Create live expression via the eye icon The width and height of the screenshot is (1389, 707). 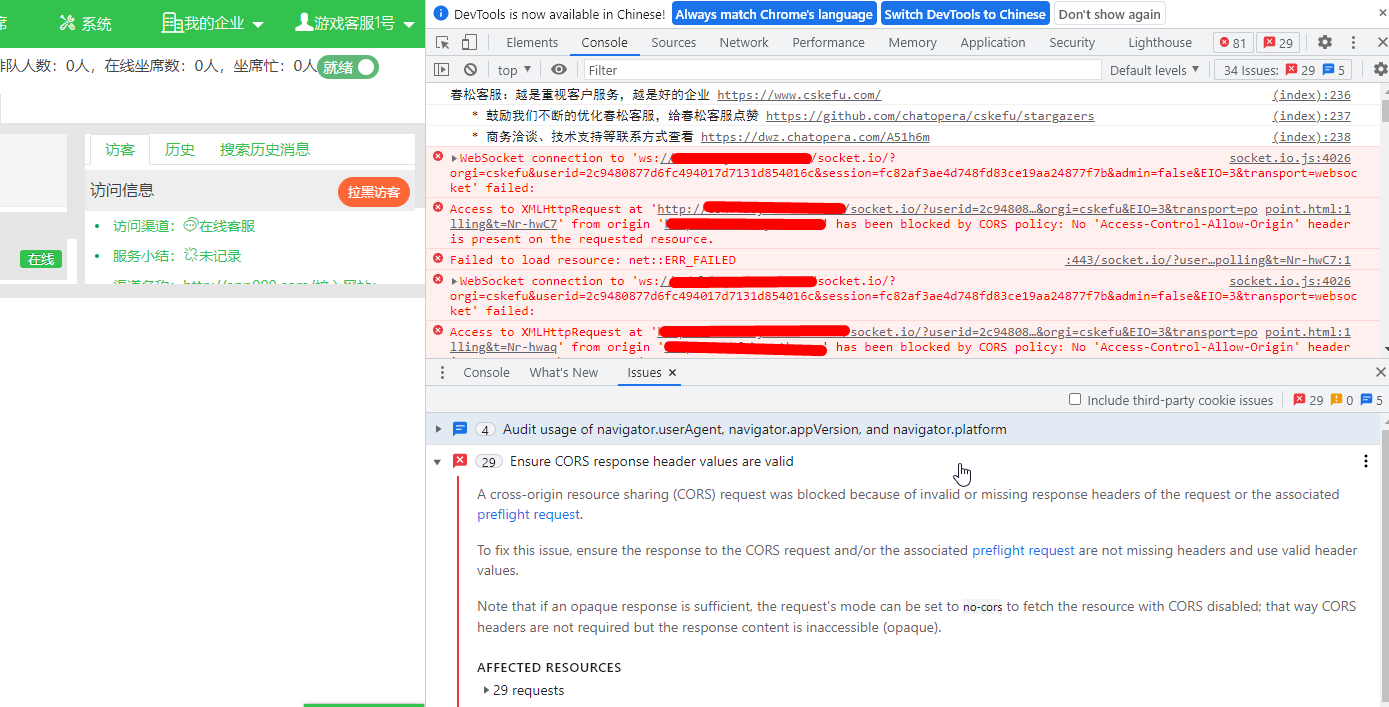click(x=559, y=69)
